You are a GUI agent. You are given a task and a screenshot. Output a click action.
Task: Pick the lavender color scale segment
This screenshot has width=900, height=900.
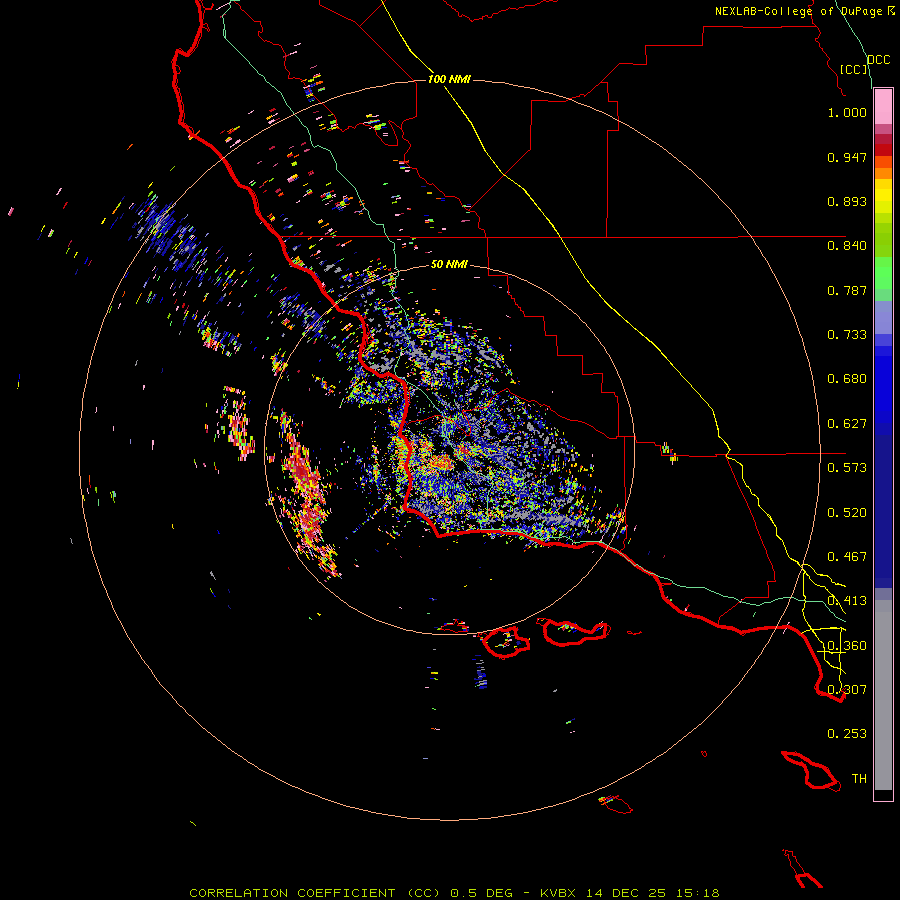883,317
